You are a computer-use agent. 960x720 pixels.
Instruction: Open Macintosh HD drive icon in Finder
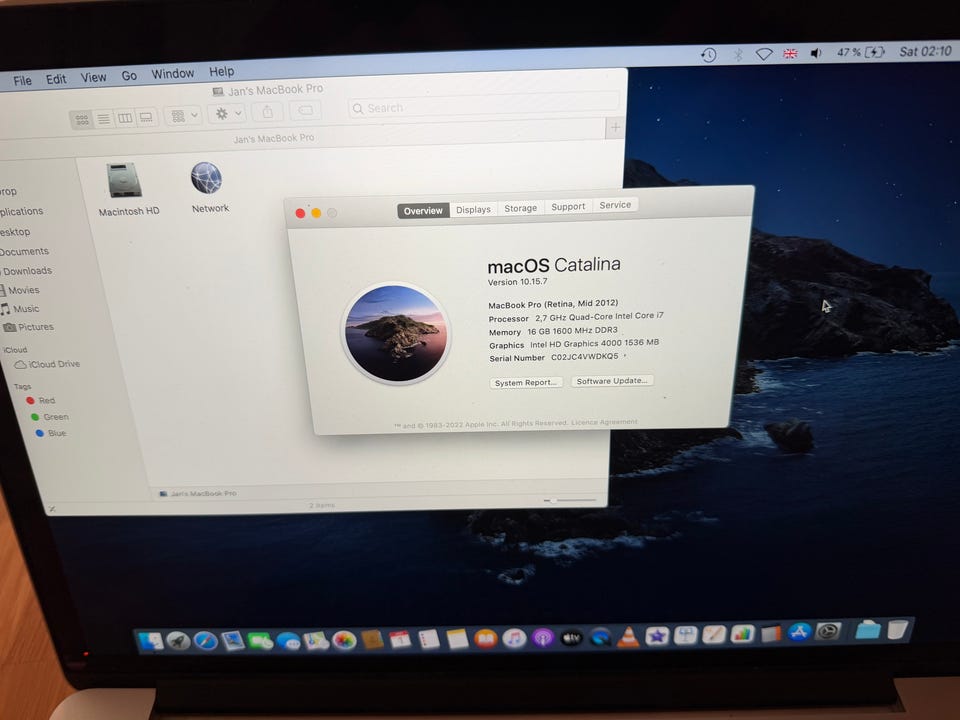(125, 180)
